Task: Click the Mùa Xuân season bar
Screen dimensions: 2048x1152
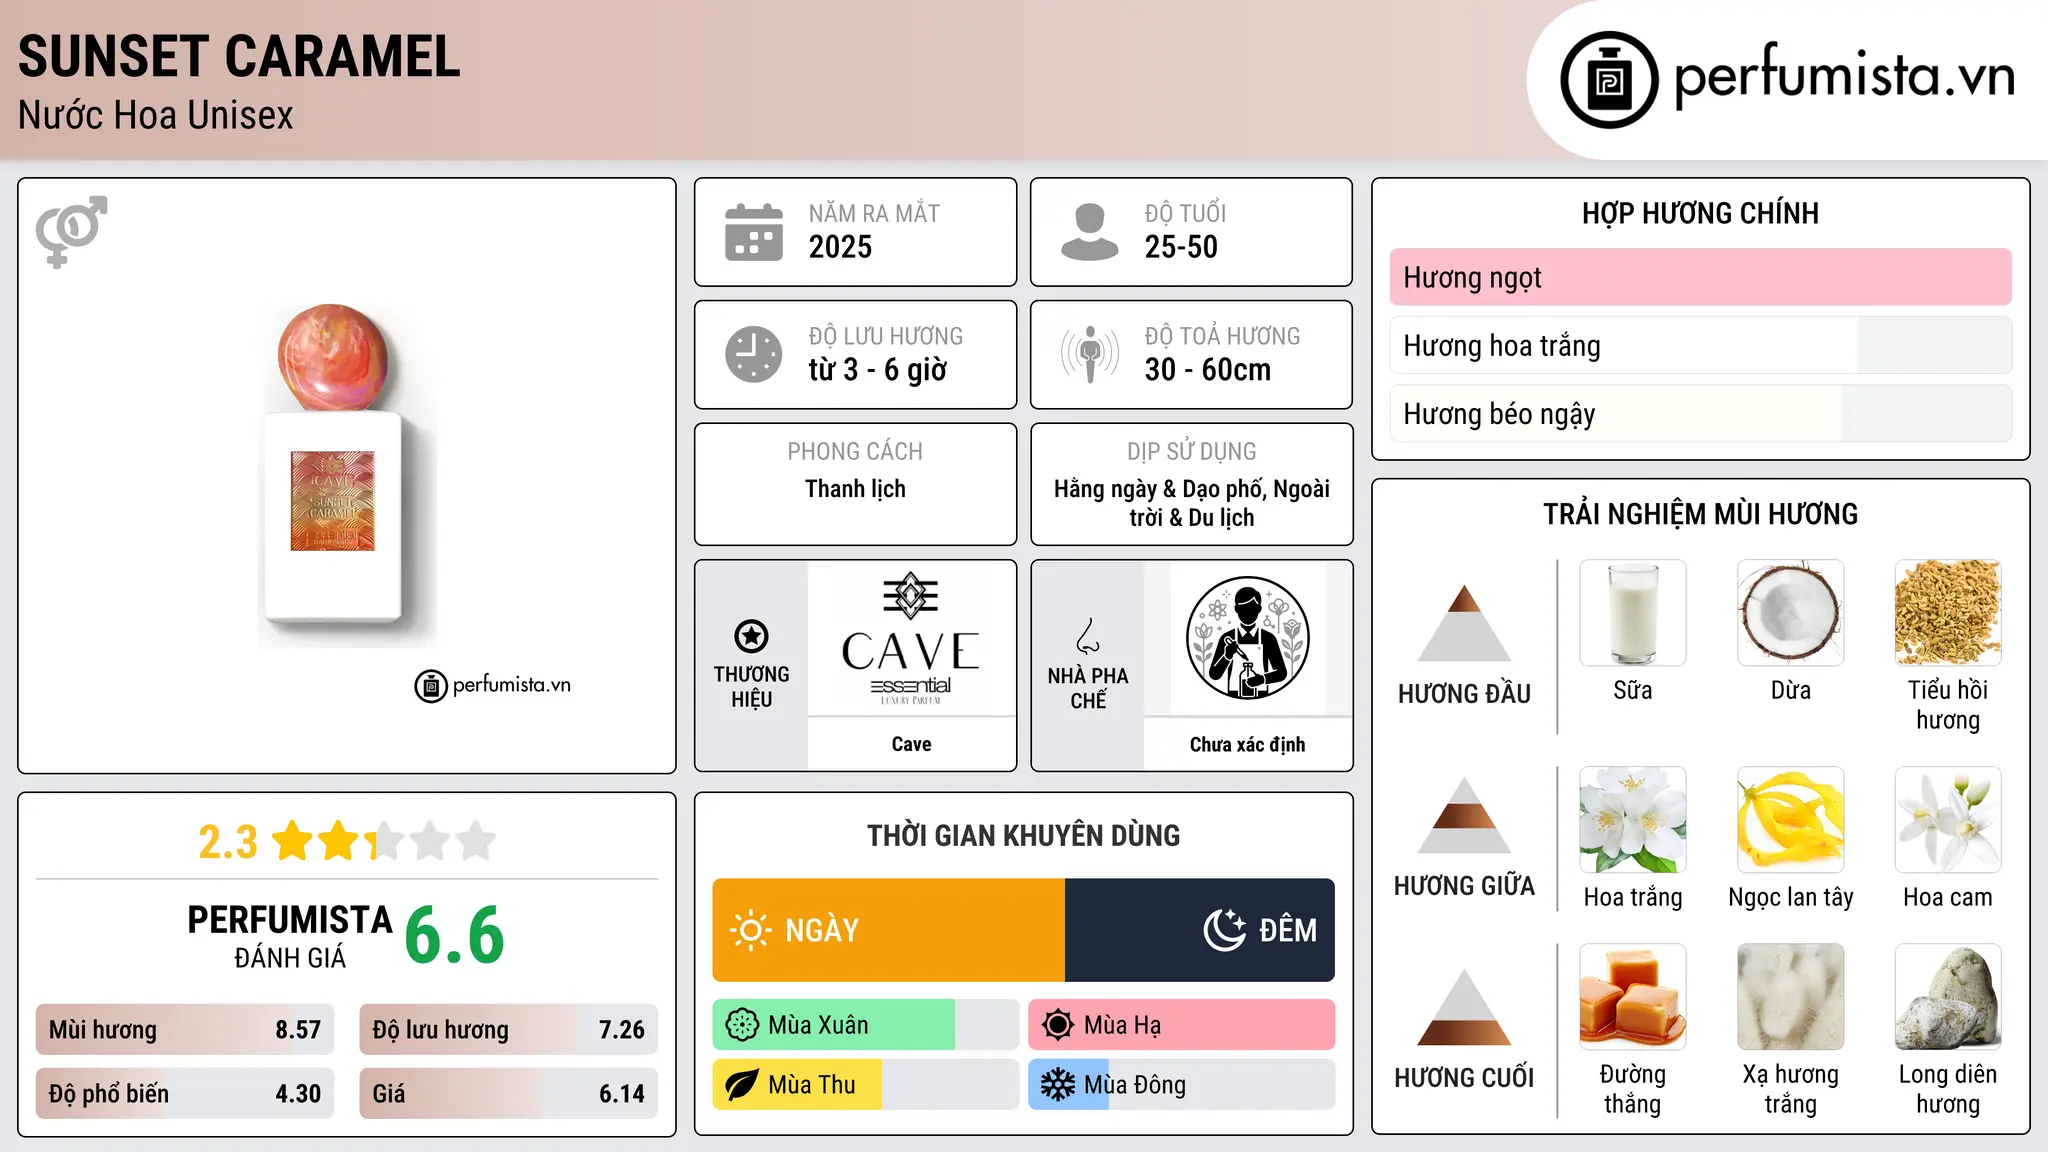Action: pos(865,1025)
